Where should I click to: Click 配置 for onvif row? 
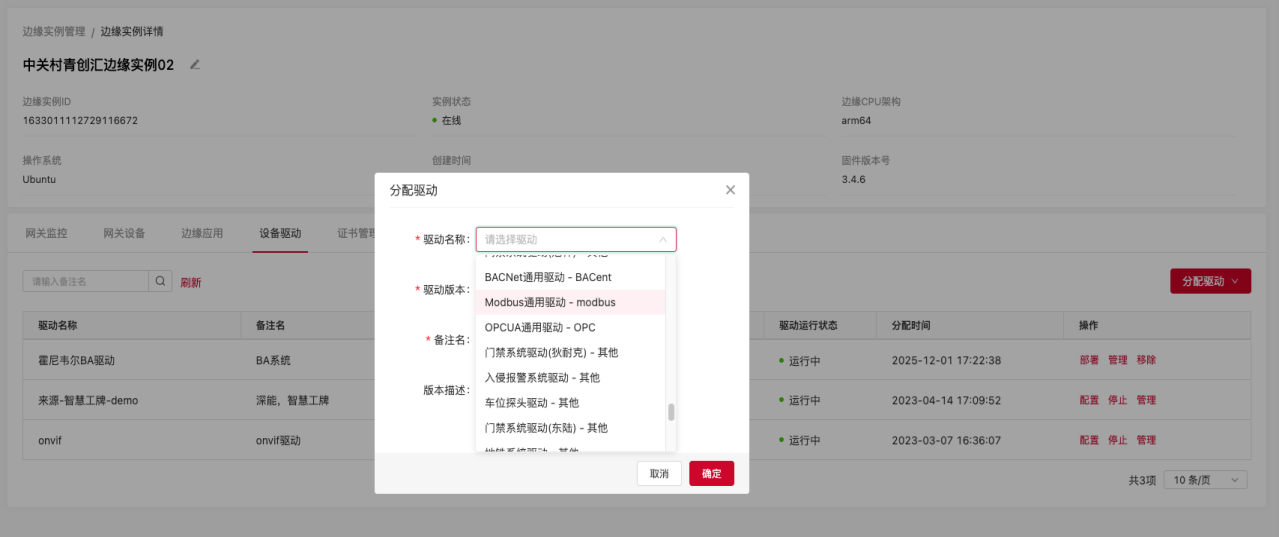tap(1089, 440)
